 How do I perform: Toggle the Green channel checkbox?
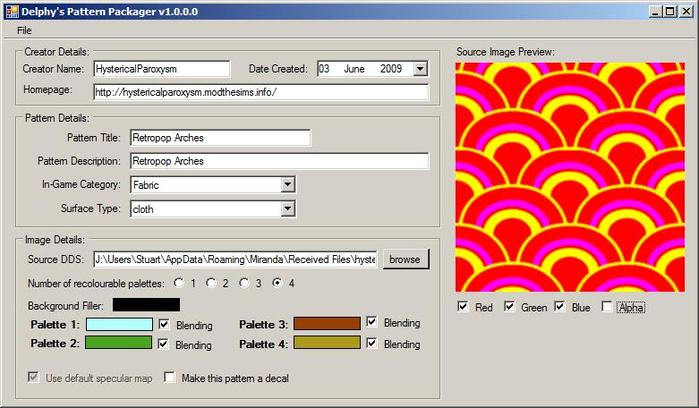tap(509, 306)
